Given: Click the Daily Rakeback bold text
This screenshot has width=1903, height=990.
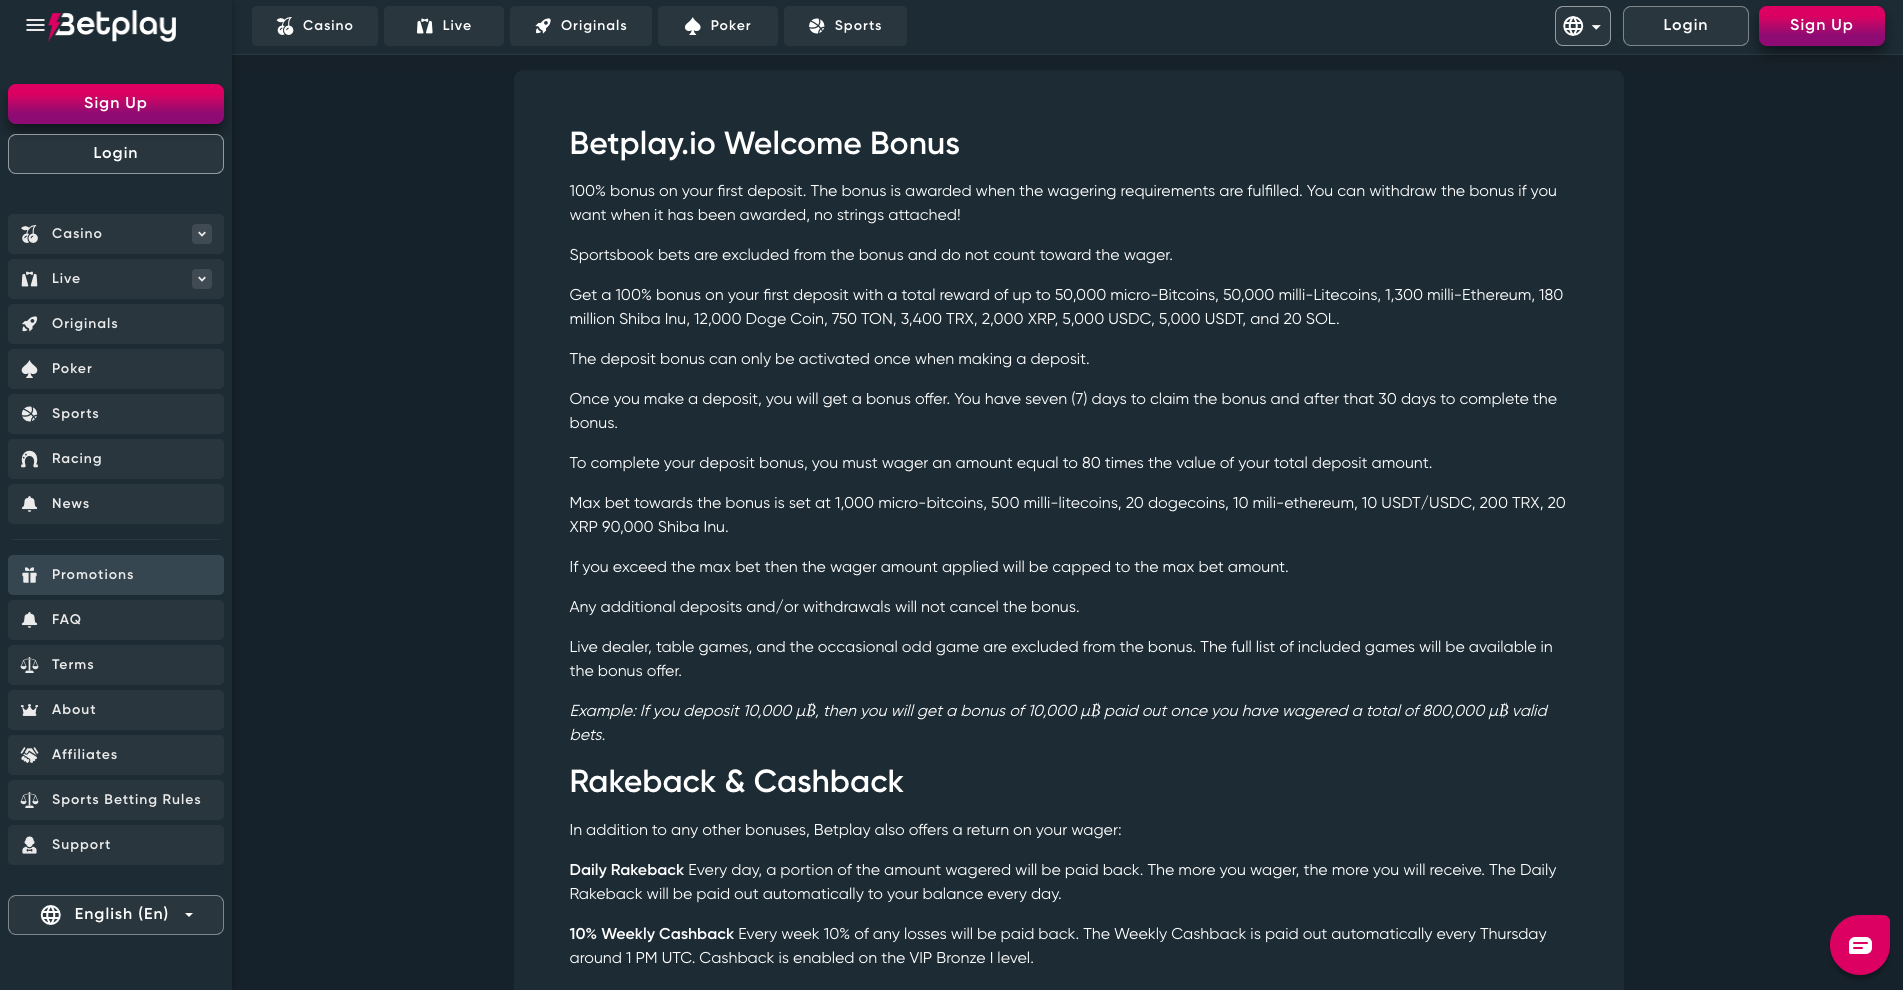Looking at the screenshot, I should tap(627, 870).
